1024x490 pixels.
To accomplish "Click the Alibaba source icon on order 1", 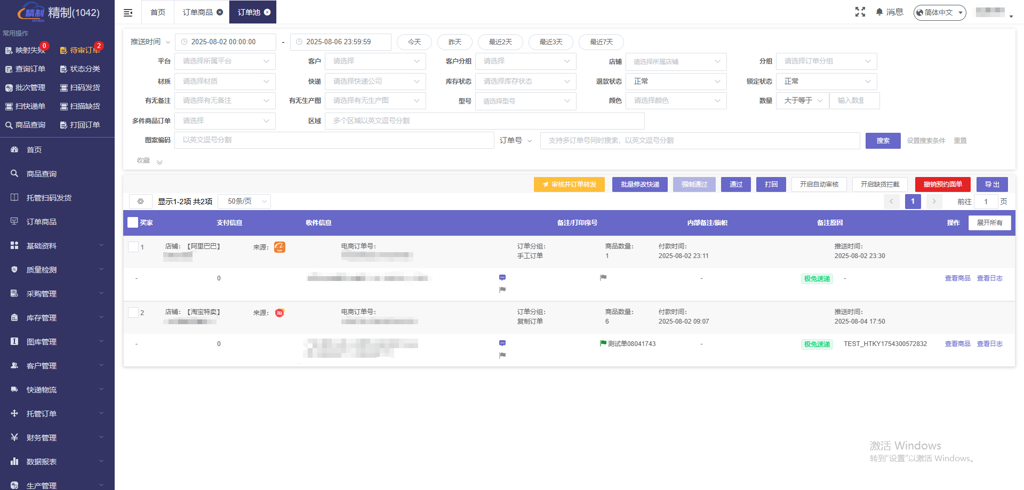I will (279, 247).
